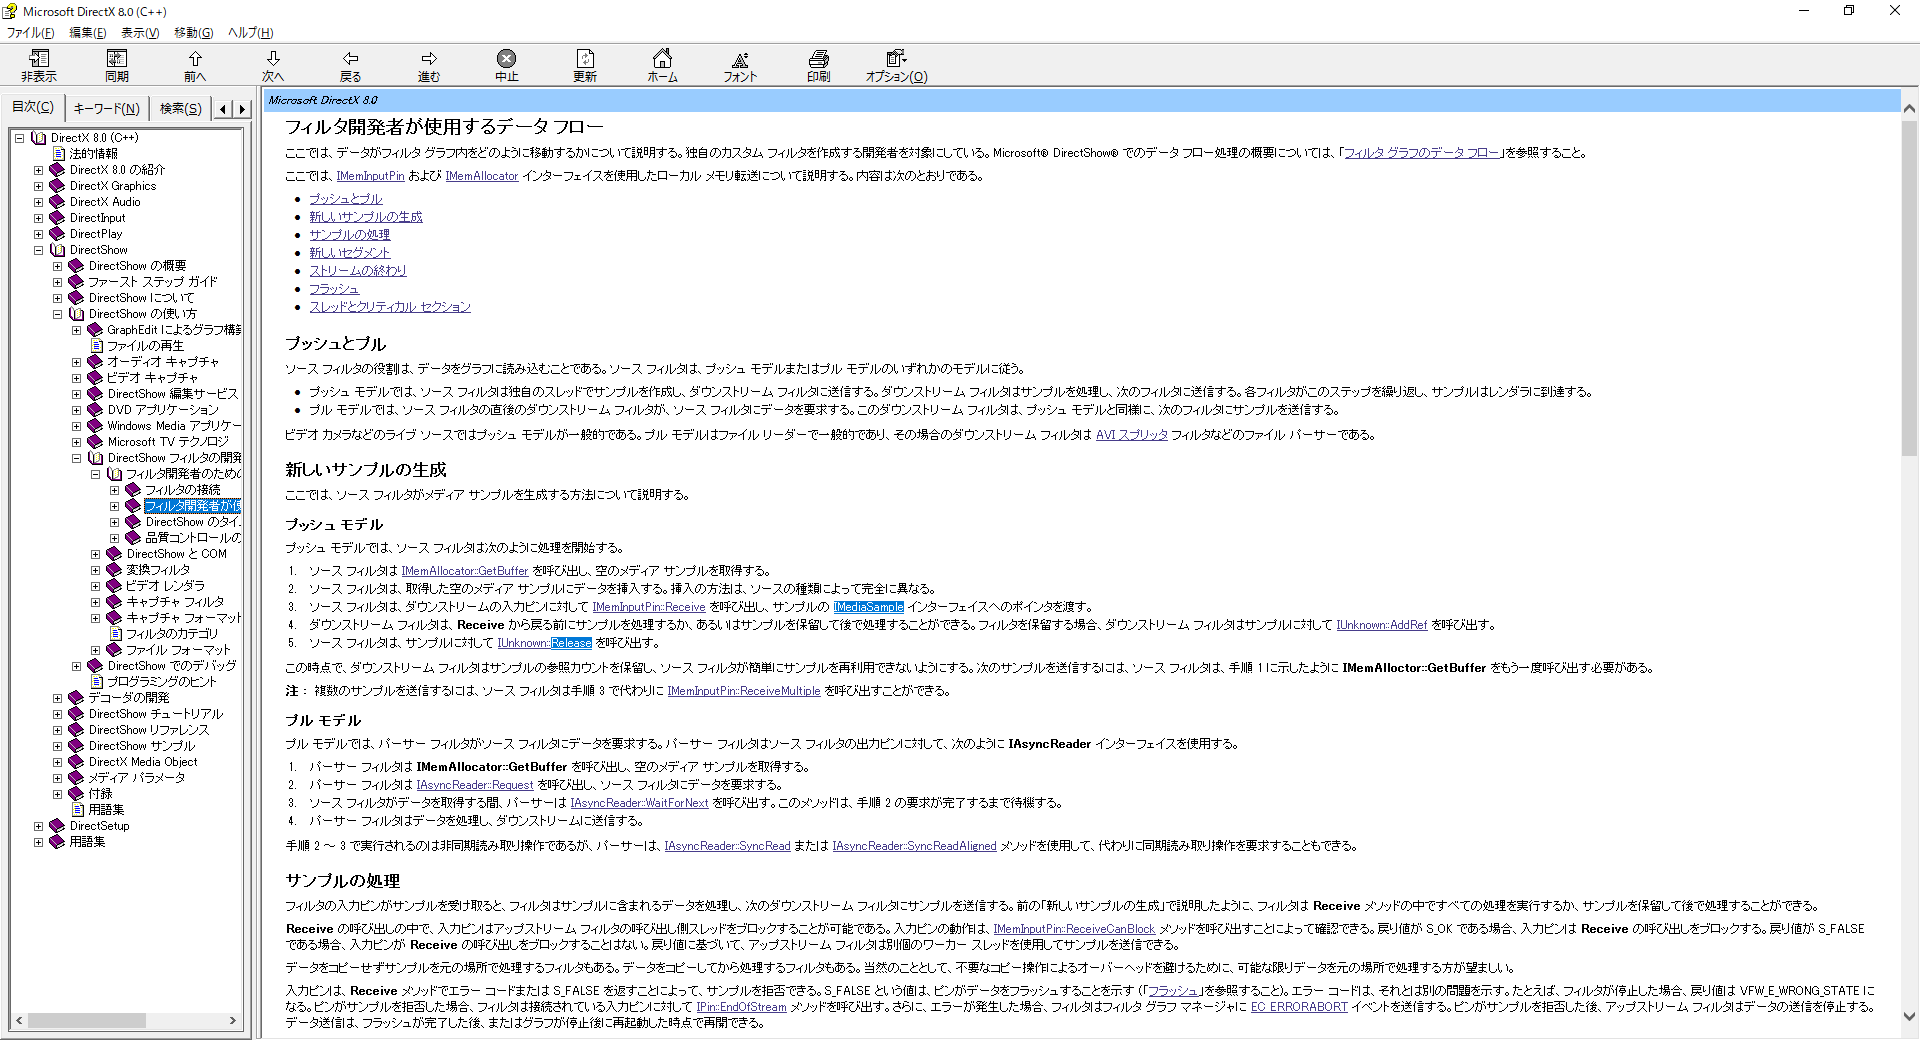Screen dimensions: 1920x1040
Task: Open the ヘルプ(H) menu
Action: (x=250, y=33)
